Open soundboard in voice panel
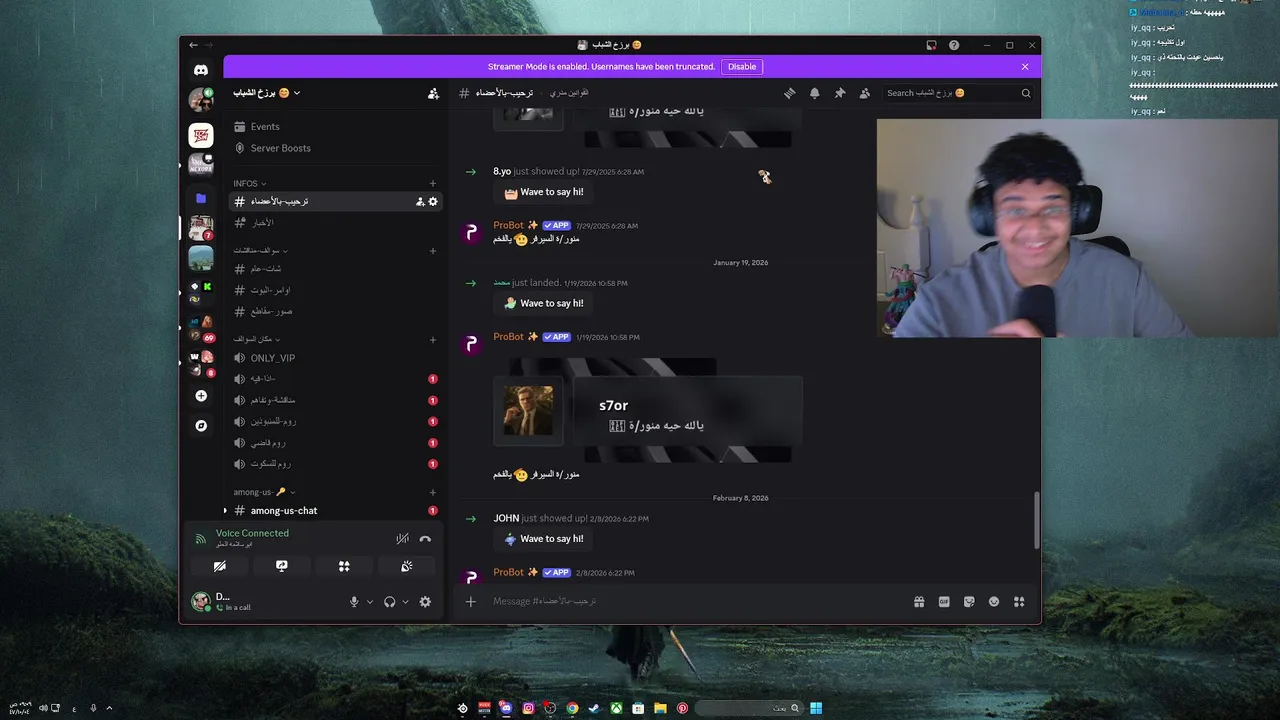1280x720 pixels. pyautogui.click(x=406, y=566)
